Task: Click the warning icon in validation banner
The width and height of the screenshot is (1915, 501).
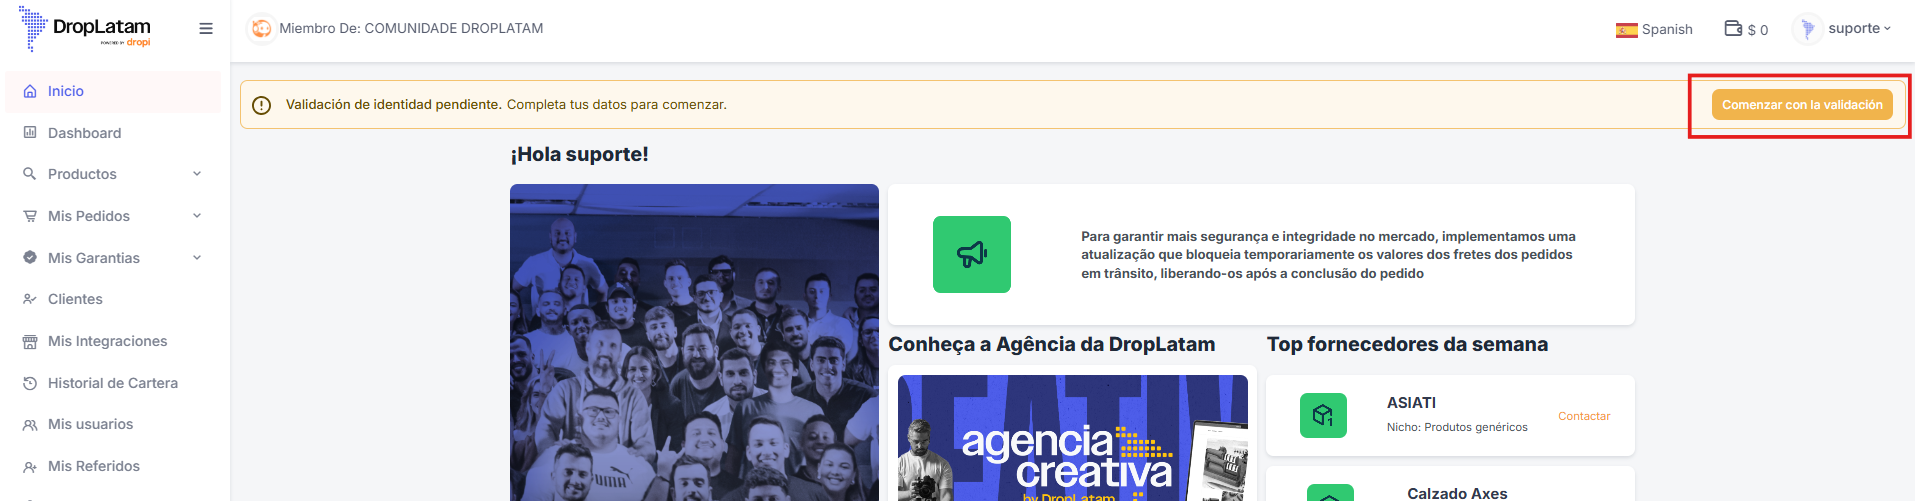Action: pyautogui.click(x=262, y=105)
